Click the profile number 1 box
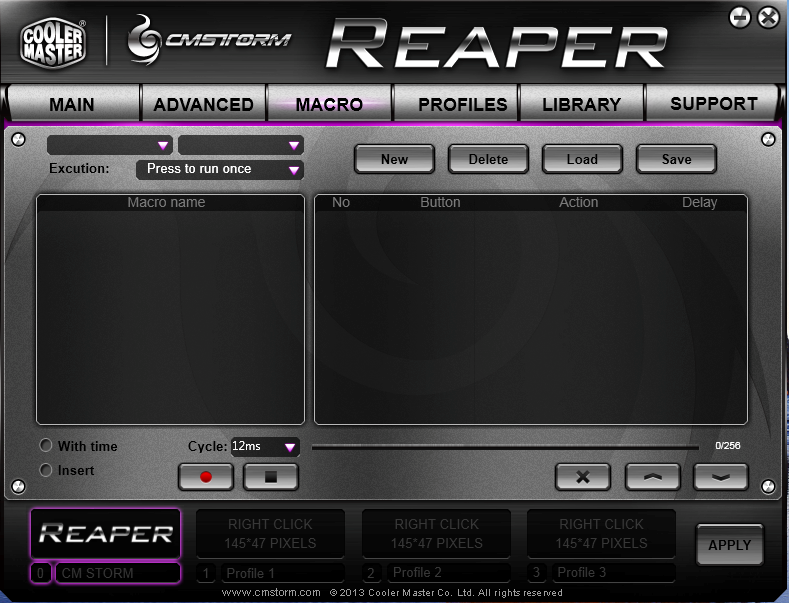This screenshot has width=789, height=603. (206, 573)
